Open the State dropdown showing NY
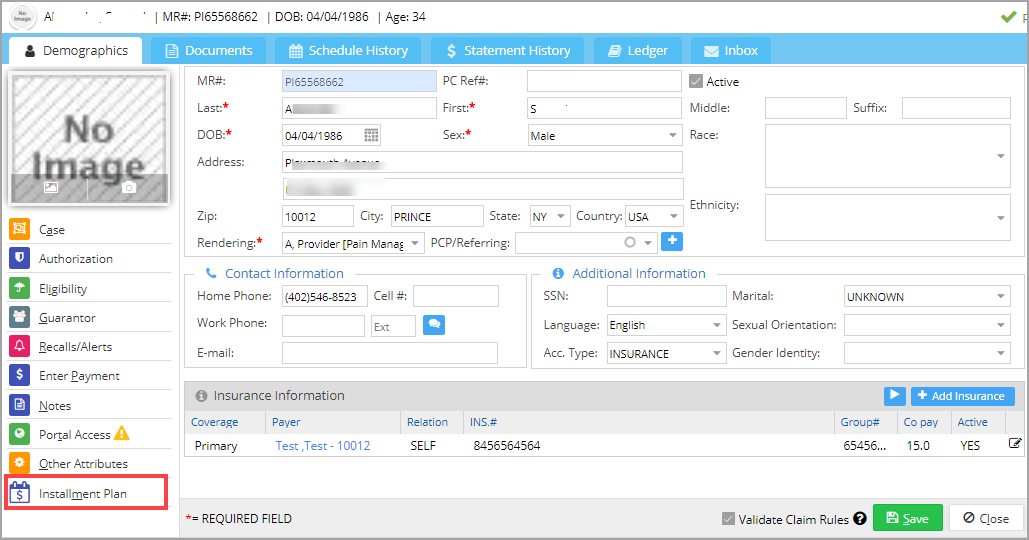 (x=550, y=216)
